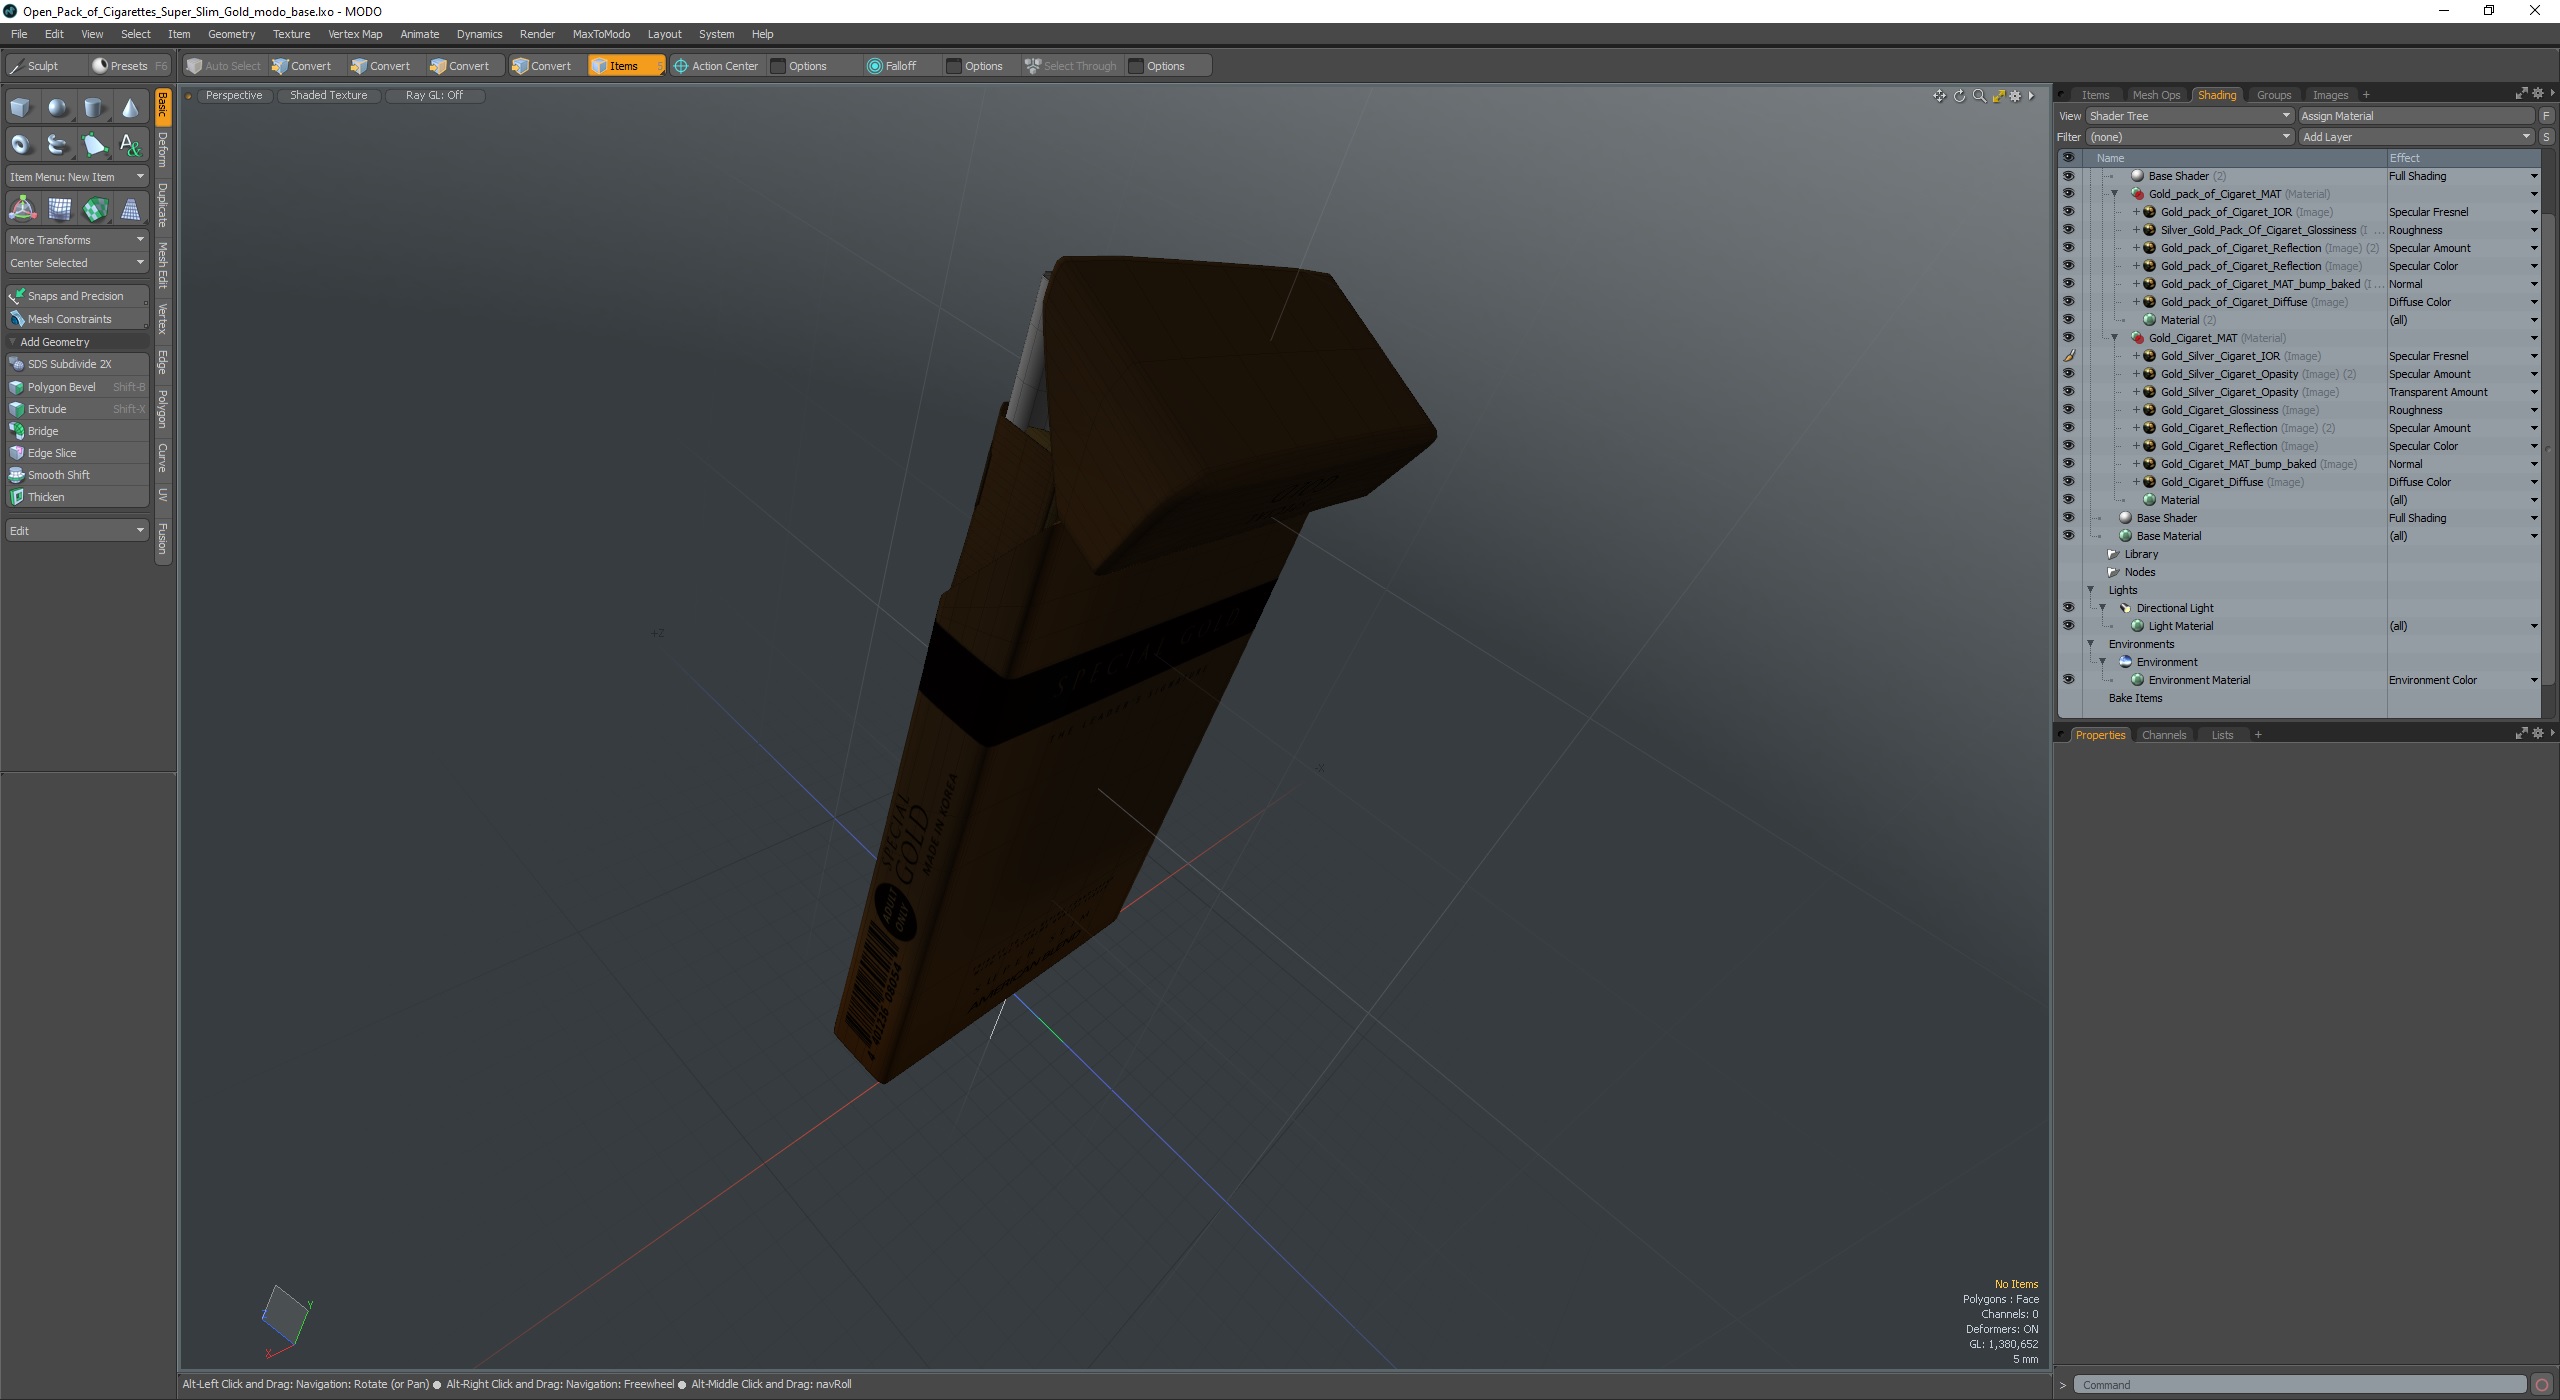Open Shading panel settings gear

click(2537, 94)
